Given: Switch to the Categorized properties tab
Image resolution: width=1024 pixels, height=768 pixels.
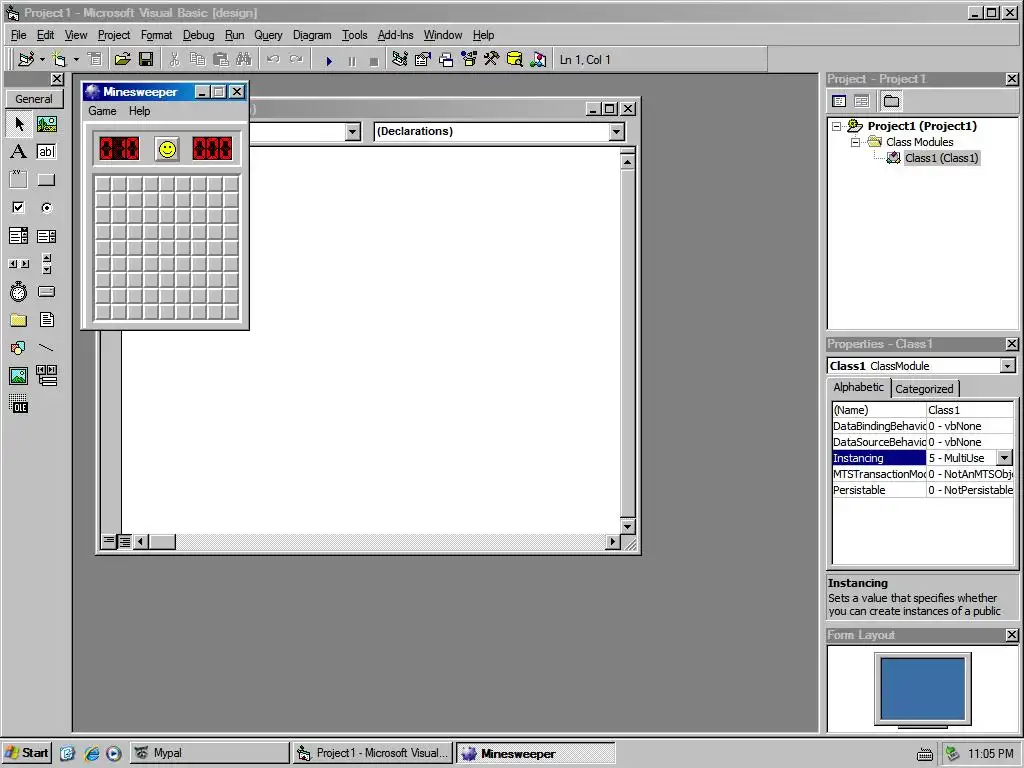Looking at the screenshot, I should pyautogui.click(x=924, y=389).
